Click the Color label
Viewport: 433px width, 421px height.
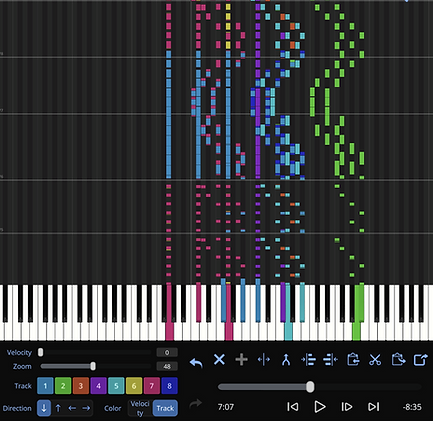[112, 408]
